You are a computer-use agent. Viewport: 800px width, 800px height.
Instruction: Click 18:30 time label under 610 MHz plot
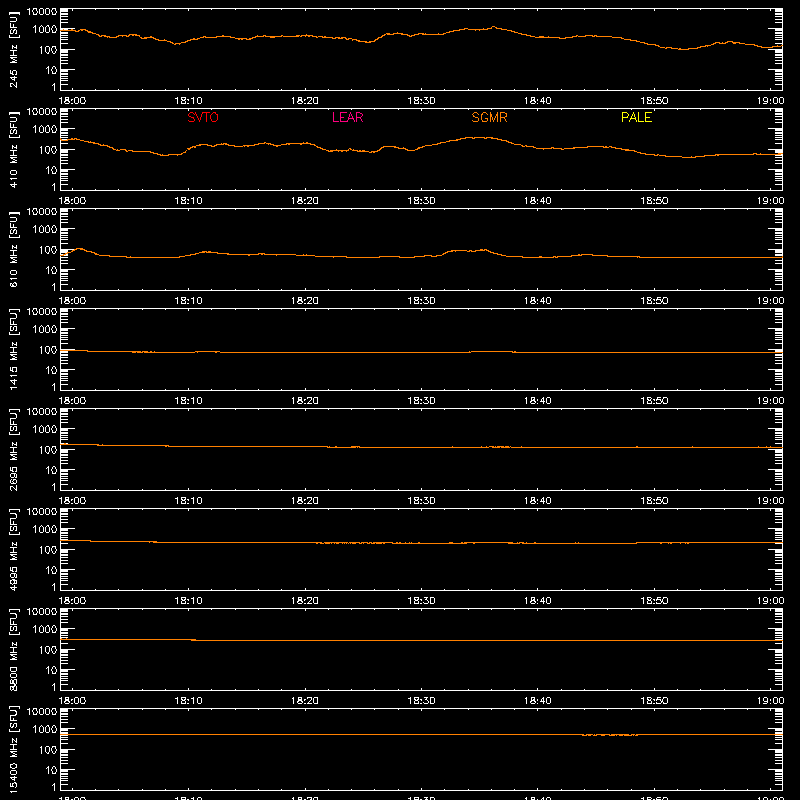[421, 301]
